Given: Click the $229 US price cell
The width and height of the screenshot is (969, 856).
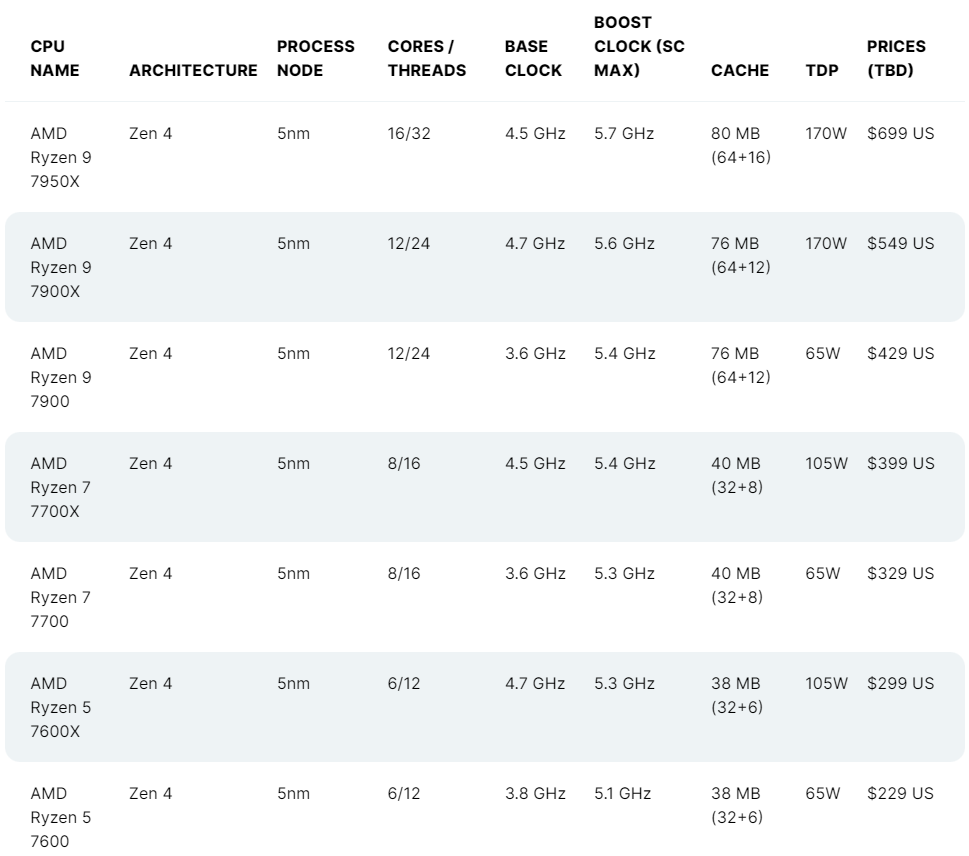Looking at the screenshot, I should [x=900, y=794].
